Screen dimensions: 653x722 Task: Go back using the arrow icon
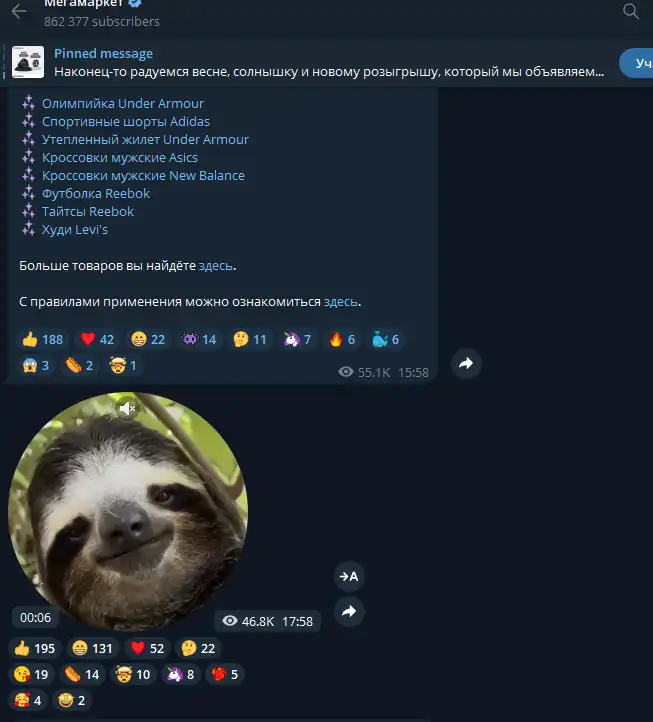click(x=19, y=11)
